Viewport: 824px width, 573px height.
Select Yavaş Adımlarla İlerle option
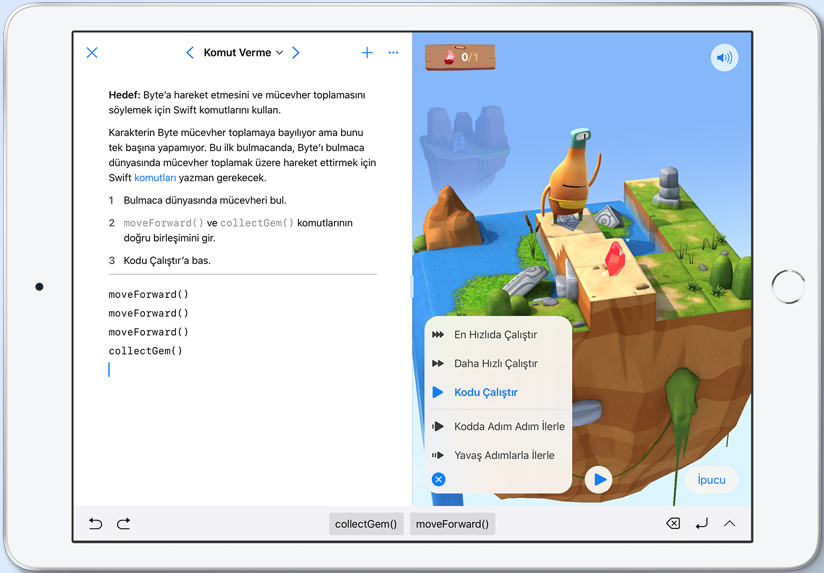coord(504,455)
